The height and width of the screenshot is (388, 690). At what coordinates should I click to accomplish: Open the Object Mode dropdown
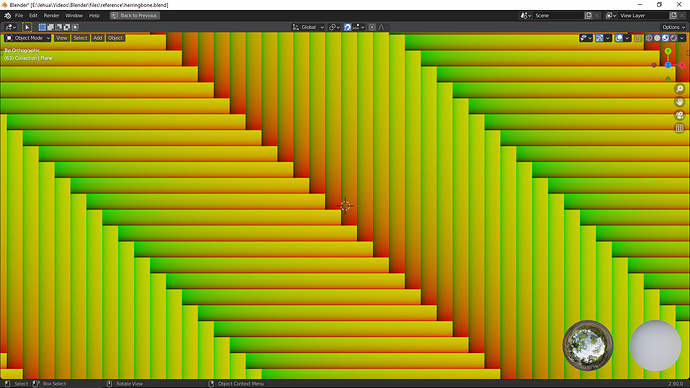tap(28, 38)
